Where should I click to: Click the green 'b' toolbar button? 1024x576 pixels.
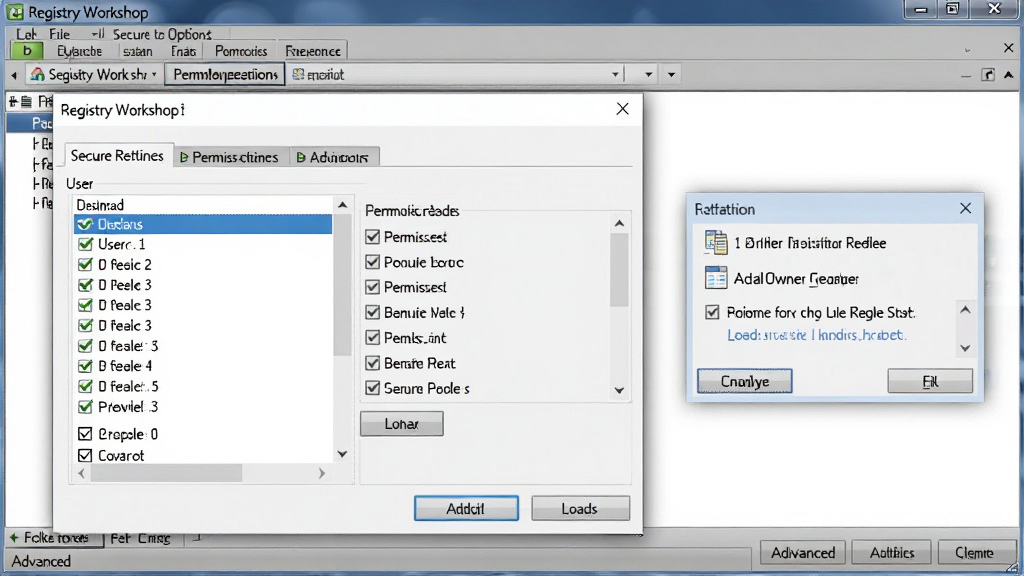point(27,51)
